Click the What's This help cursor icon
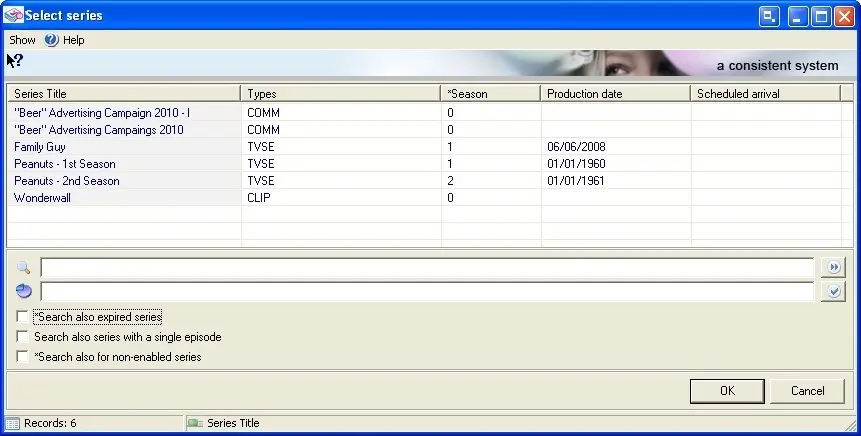 (15, 61)
